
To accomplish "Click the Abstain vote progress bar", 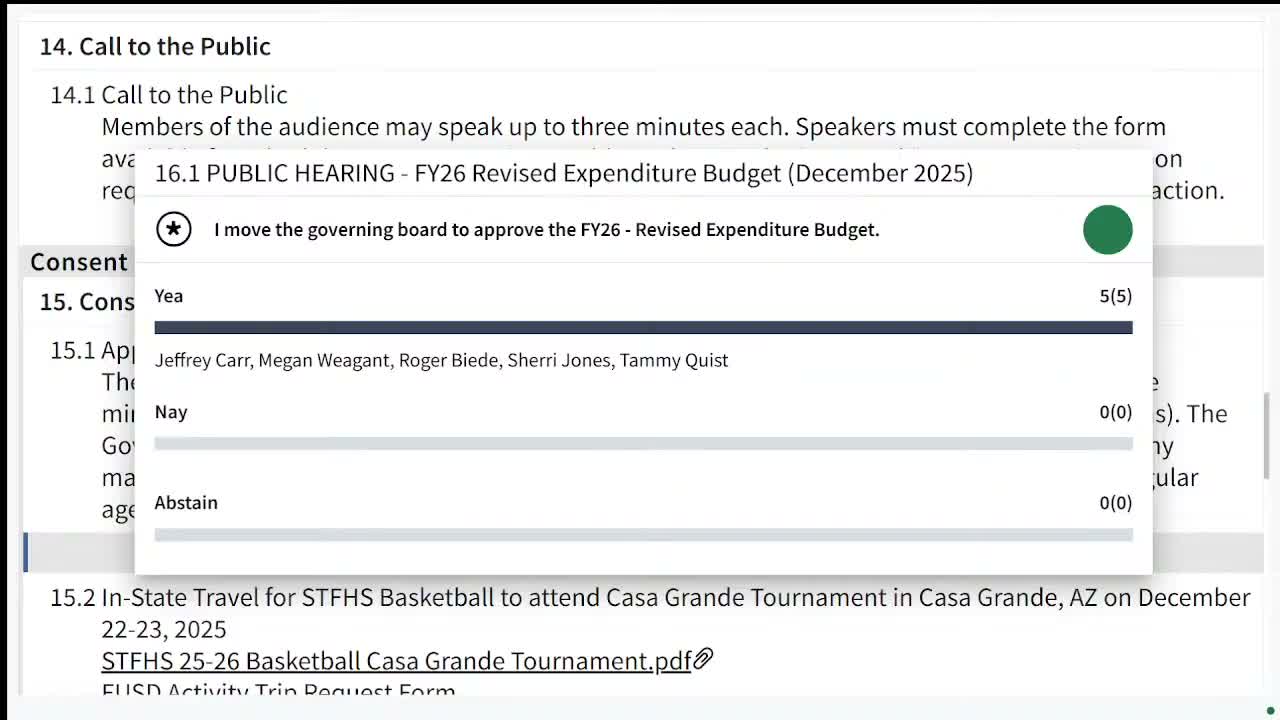I will click(644, 535).
